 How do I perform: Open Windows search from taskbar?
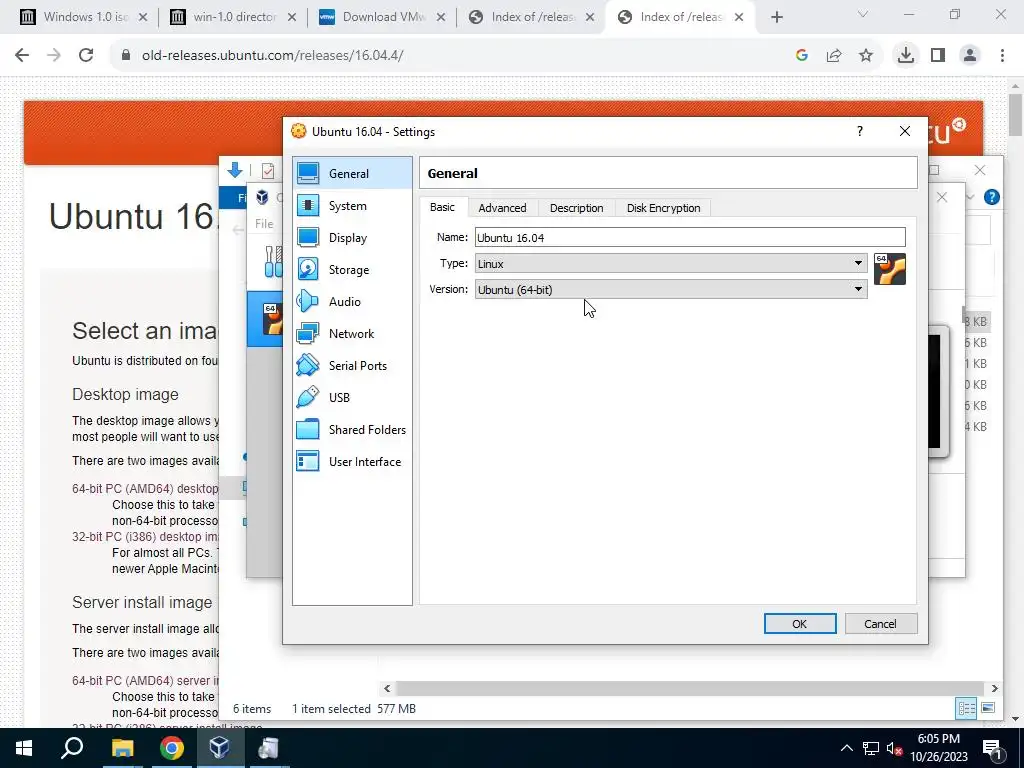72,748
